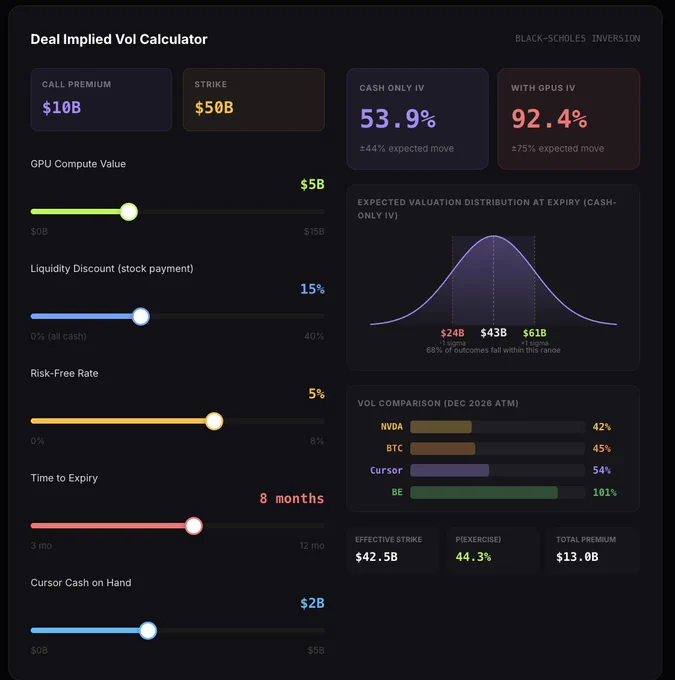The image size is (675, 680).
Task: Click the Effective Strike $42.5B tile
Action: [x=392, y=549]
